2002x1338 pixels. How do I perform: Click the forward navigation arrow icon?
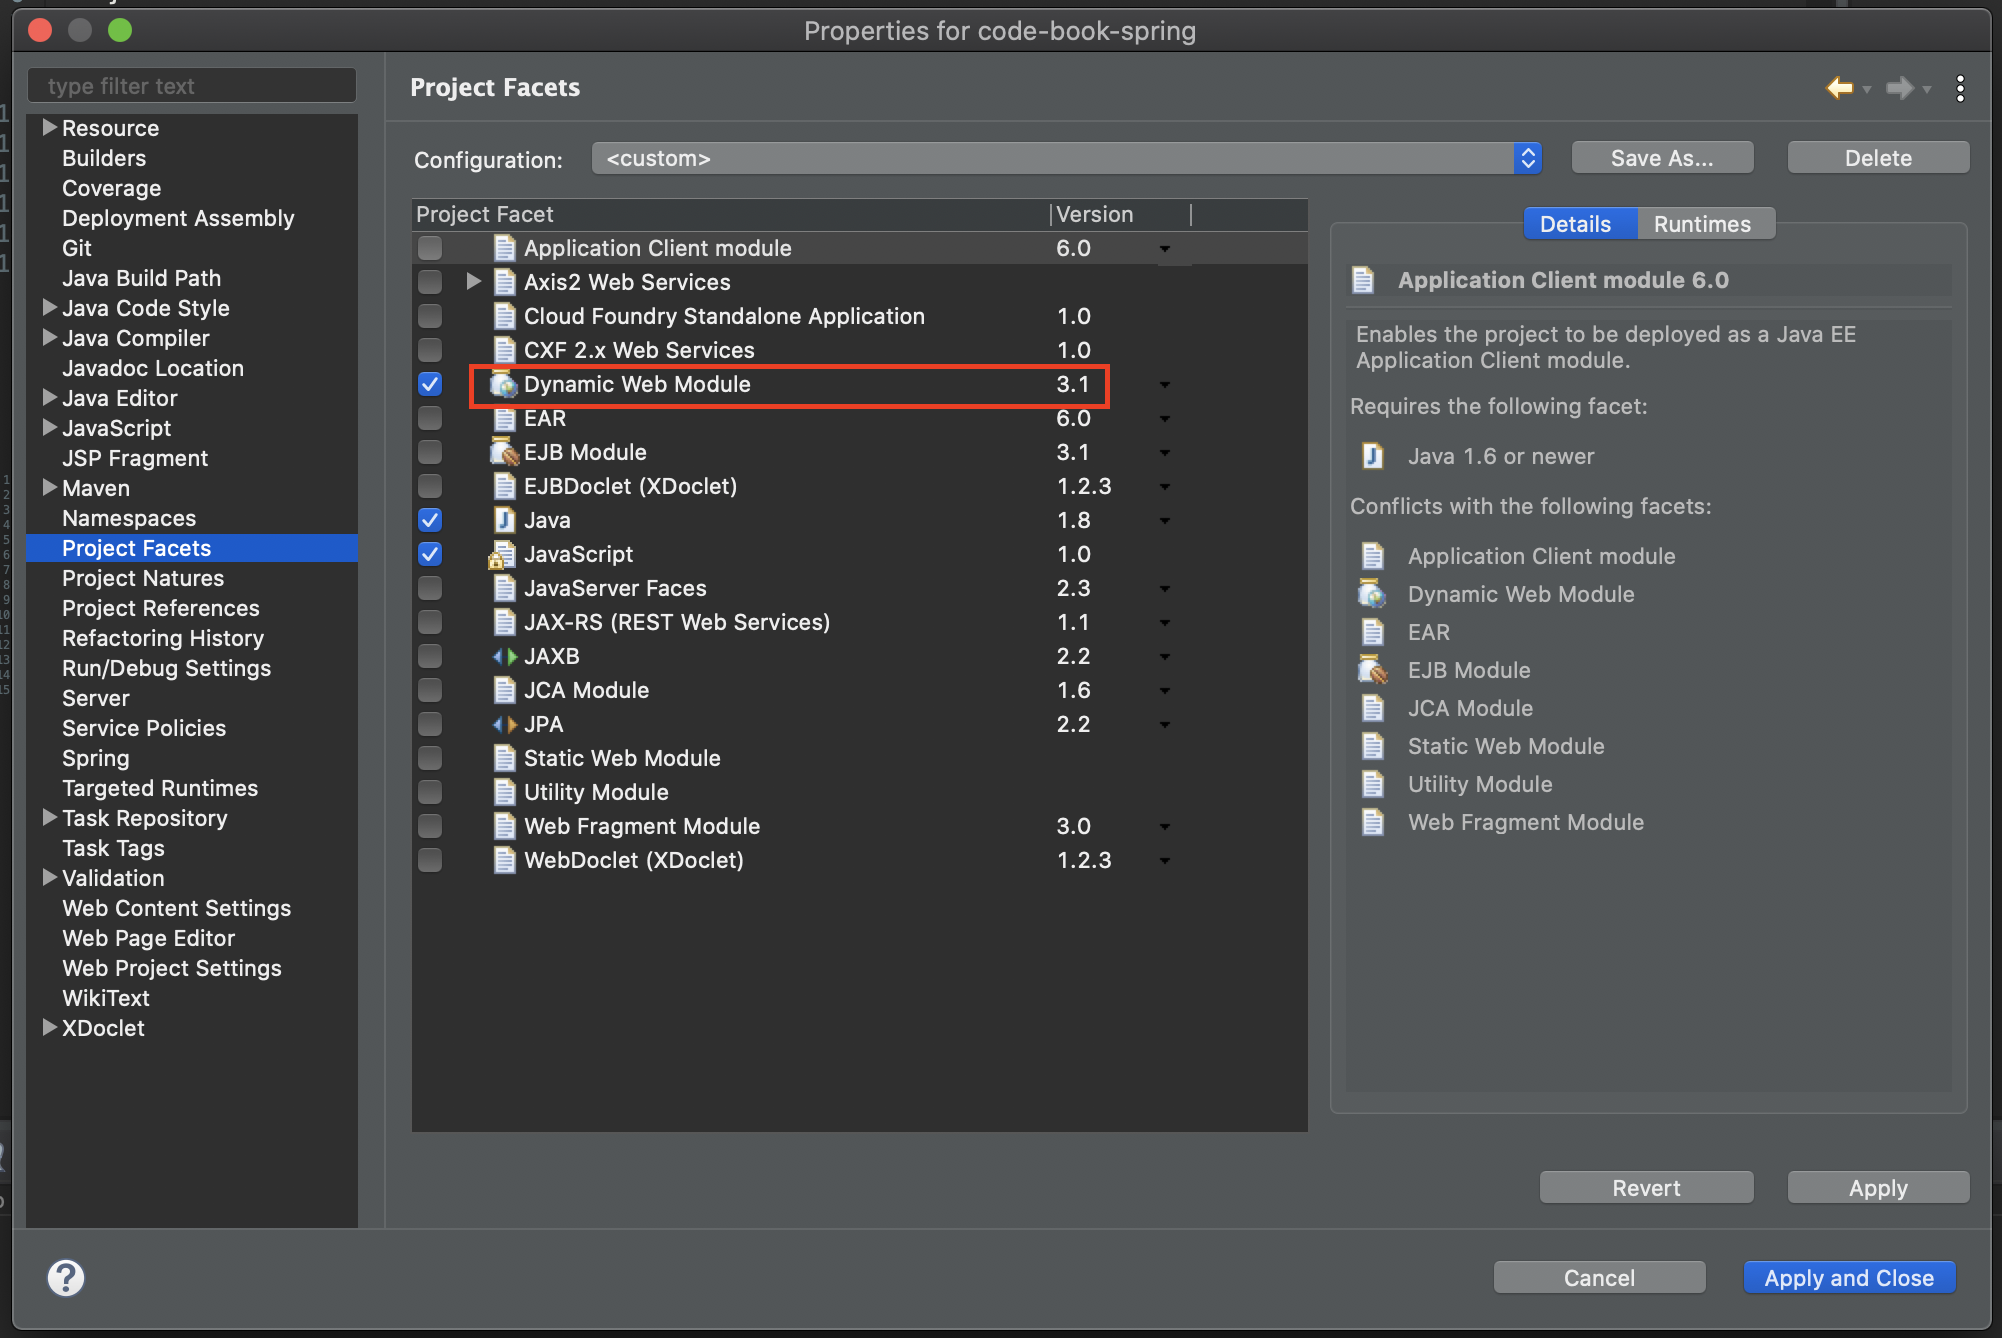pyautogui.click(x=1898, y=88)
